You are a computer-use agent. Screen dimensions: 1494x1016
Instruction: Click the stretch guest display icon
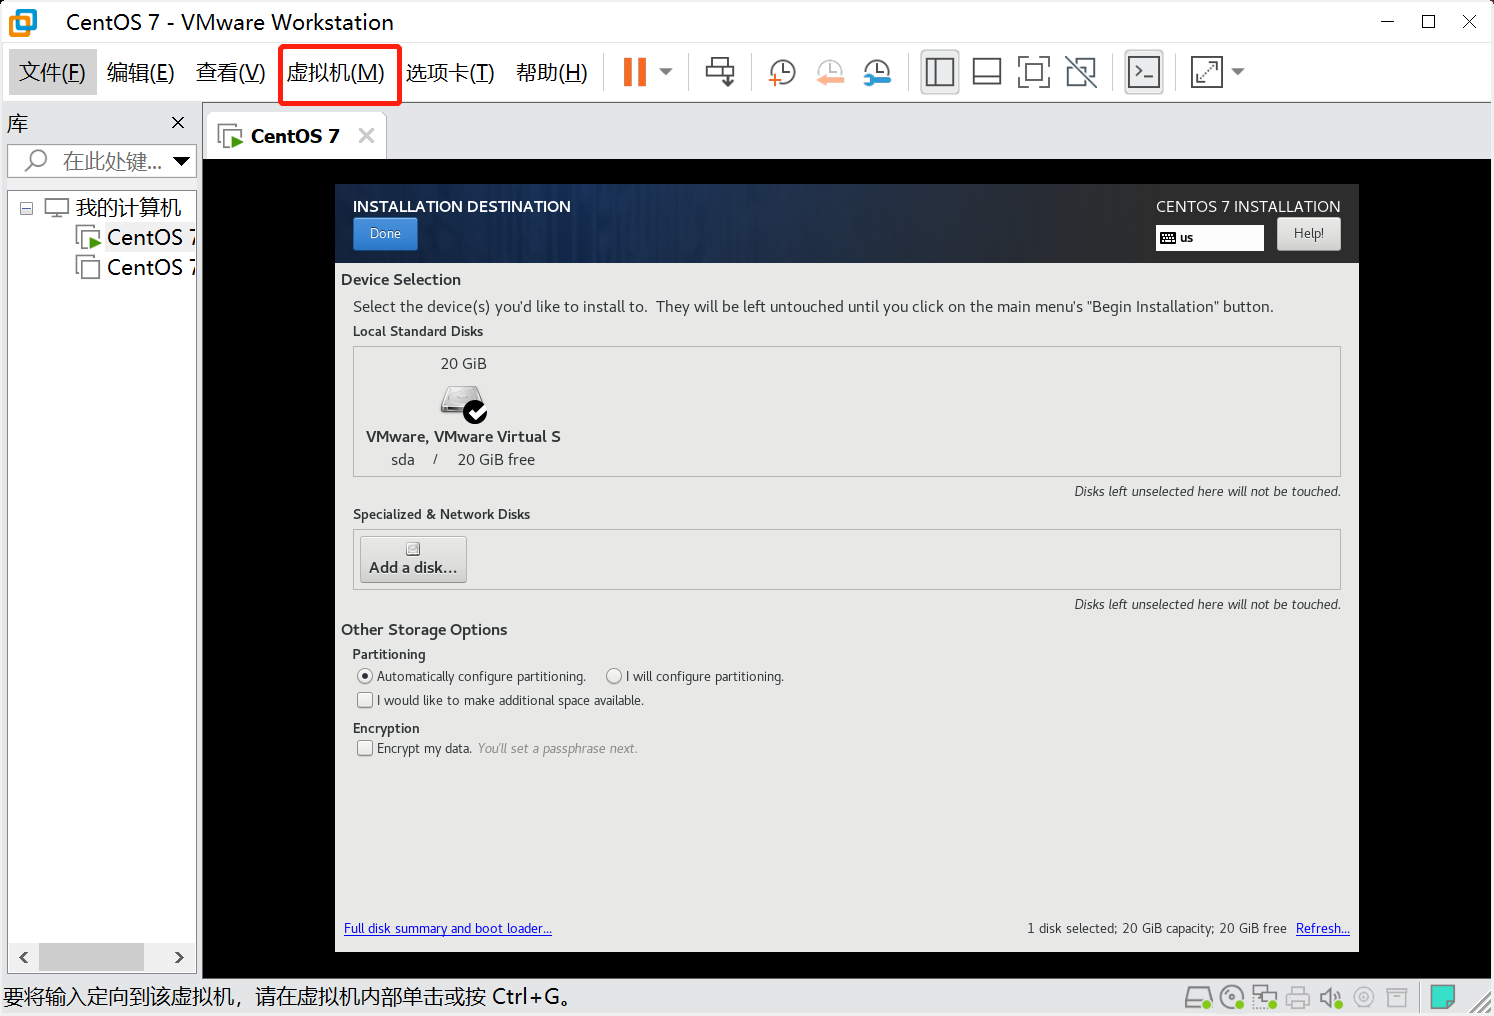[x=1207, y=72]
